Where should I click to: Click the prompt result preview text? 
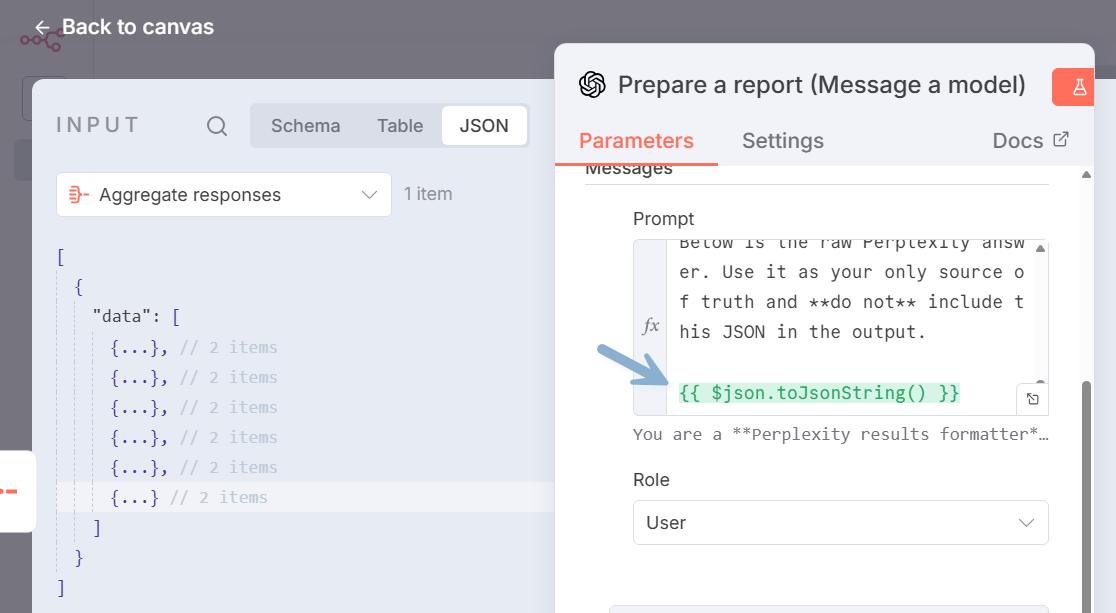pyautogui.click(x=841, y=434)
